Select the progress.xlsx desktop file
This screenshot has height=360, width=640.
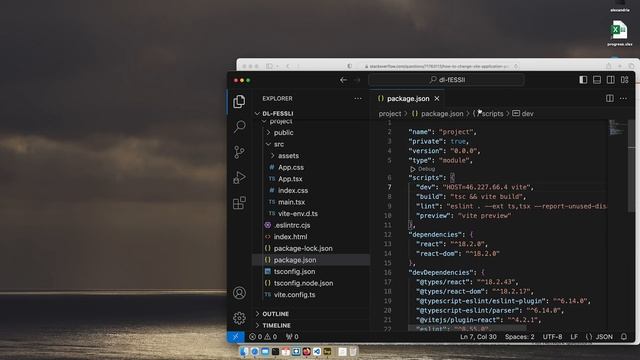tap(619, 33)
